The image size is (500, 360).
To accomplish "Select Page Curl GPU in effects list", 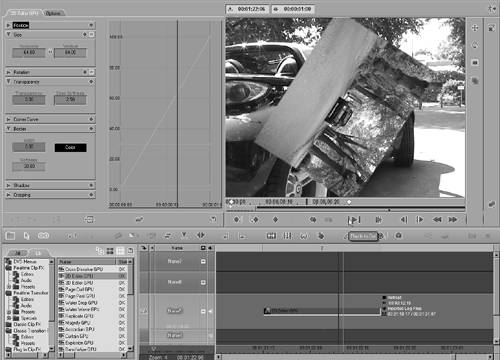I will pos(79,289).
